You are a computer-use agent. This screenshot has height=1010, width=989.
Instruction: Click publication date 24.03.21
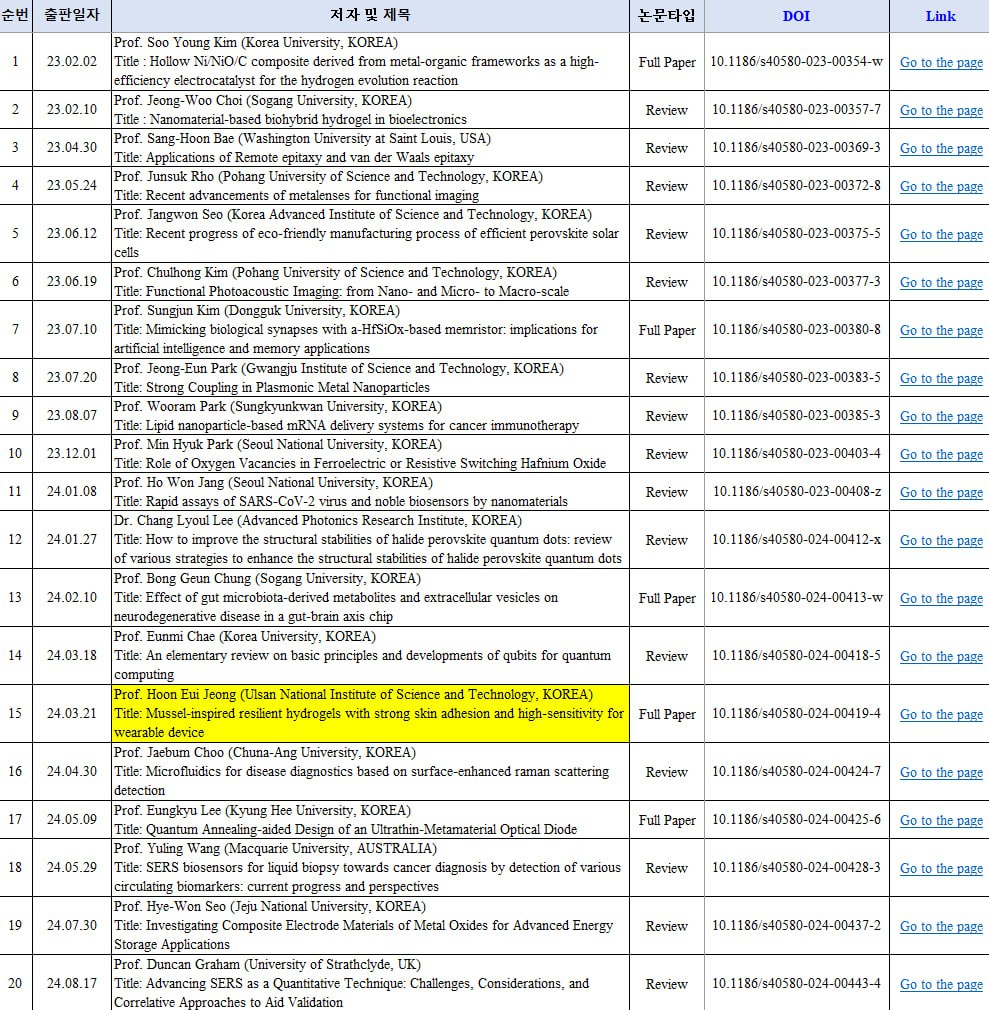[x=72, y=714]
